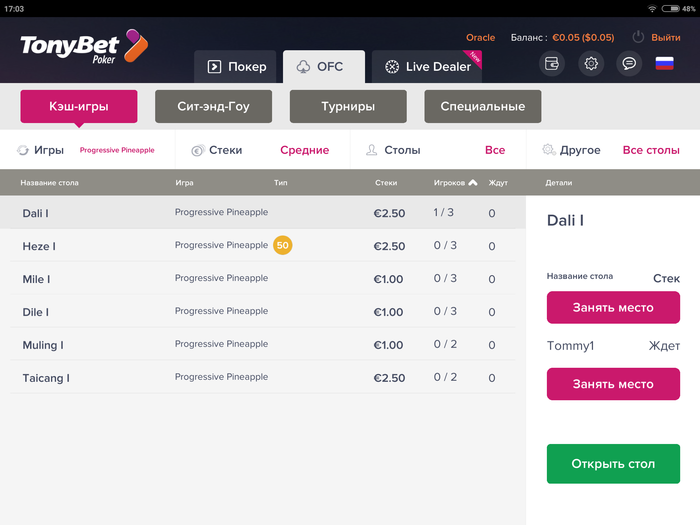The height and width of the screenshot is (525, 700).
Task: Select the Dile I table row
Action: [262, 312]
